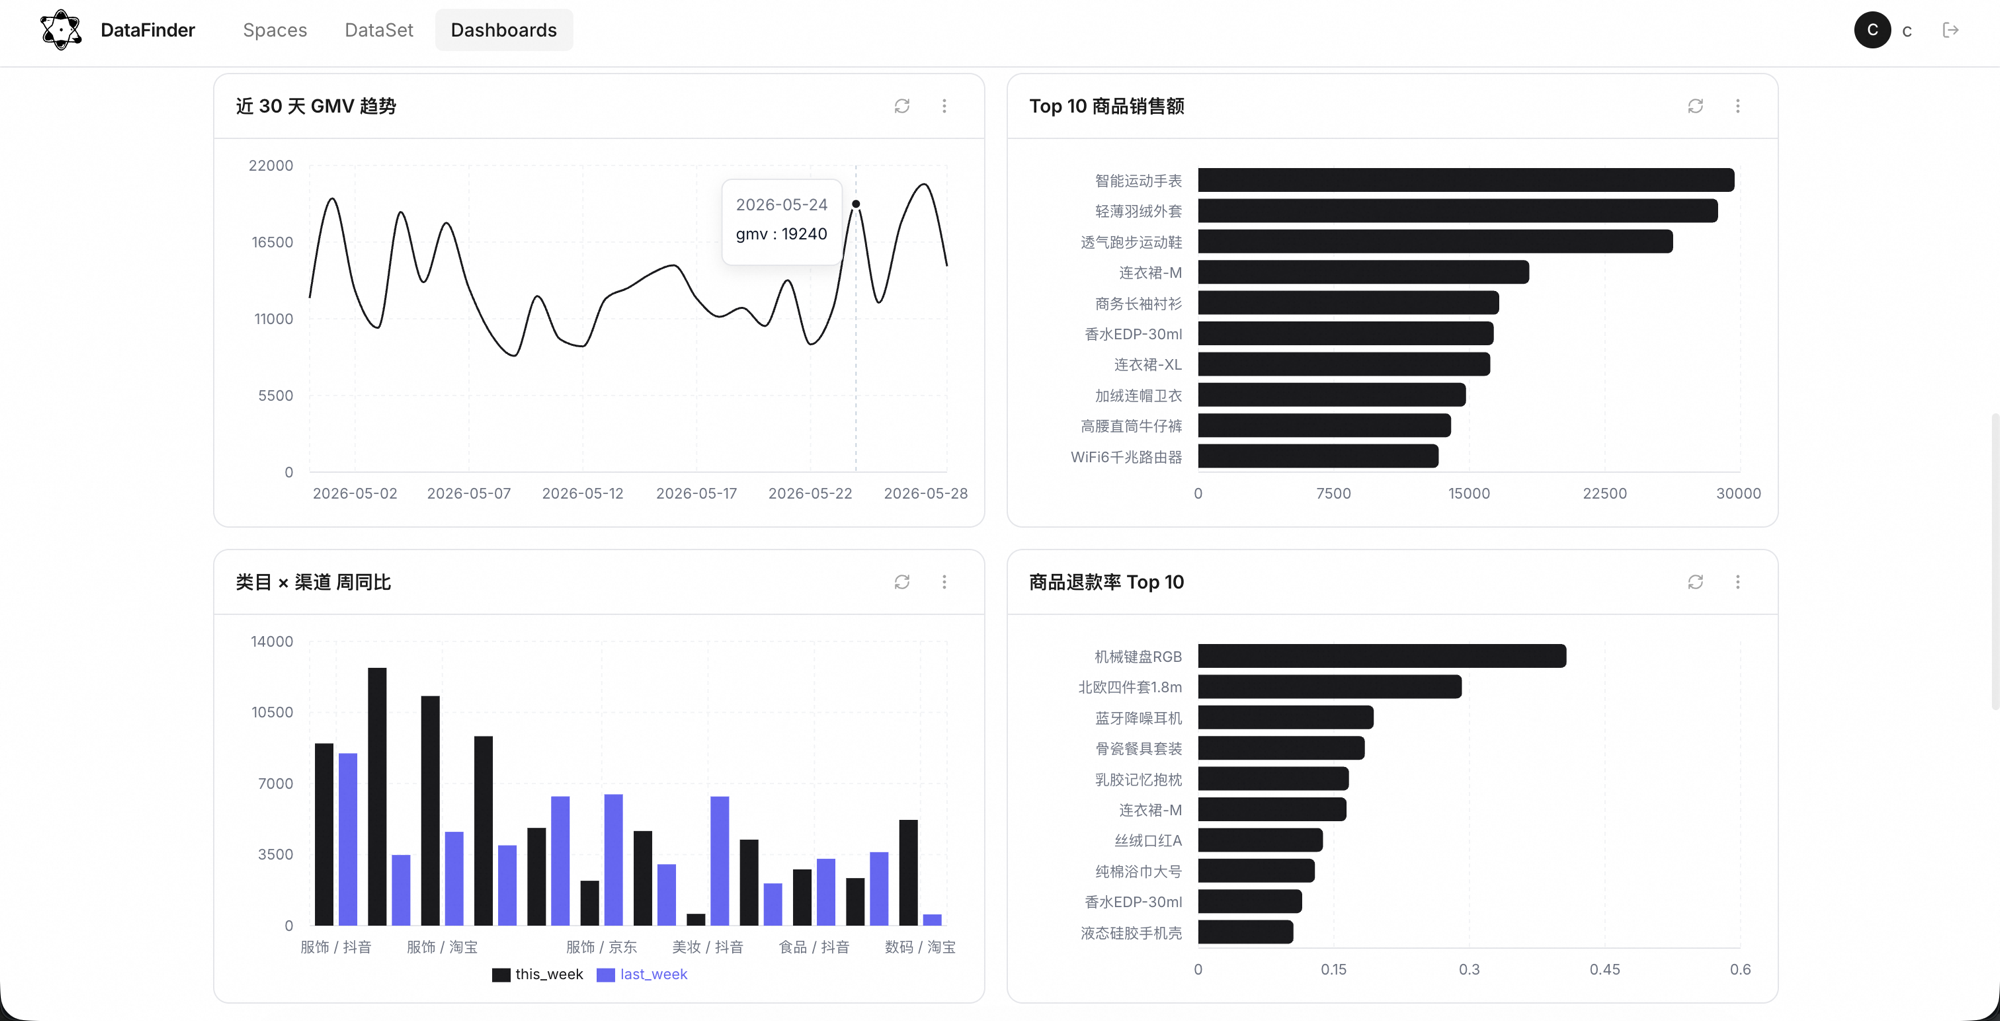
Task: Click the 蓝牙降噪耳机 label
Action: [x=1138, y=718]
